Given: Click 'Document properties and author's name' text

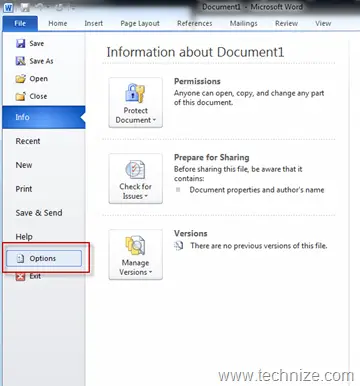Looking at the screenshot, I should click(x=257, y=190).
